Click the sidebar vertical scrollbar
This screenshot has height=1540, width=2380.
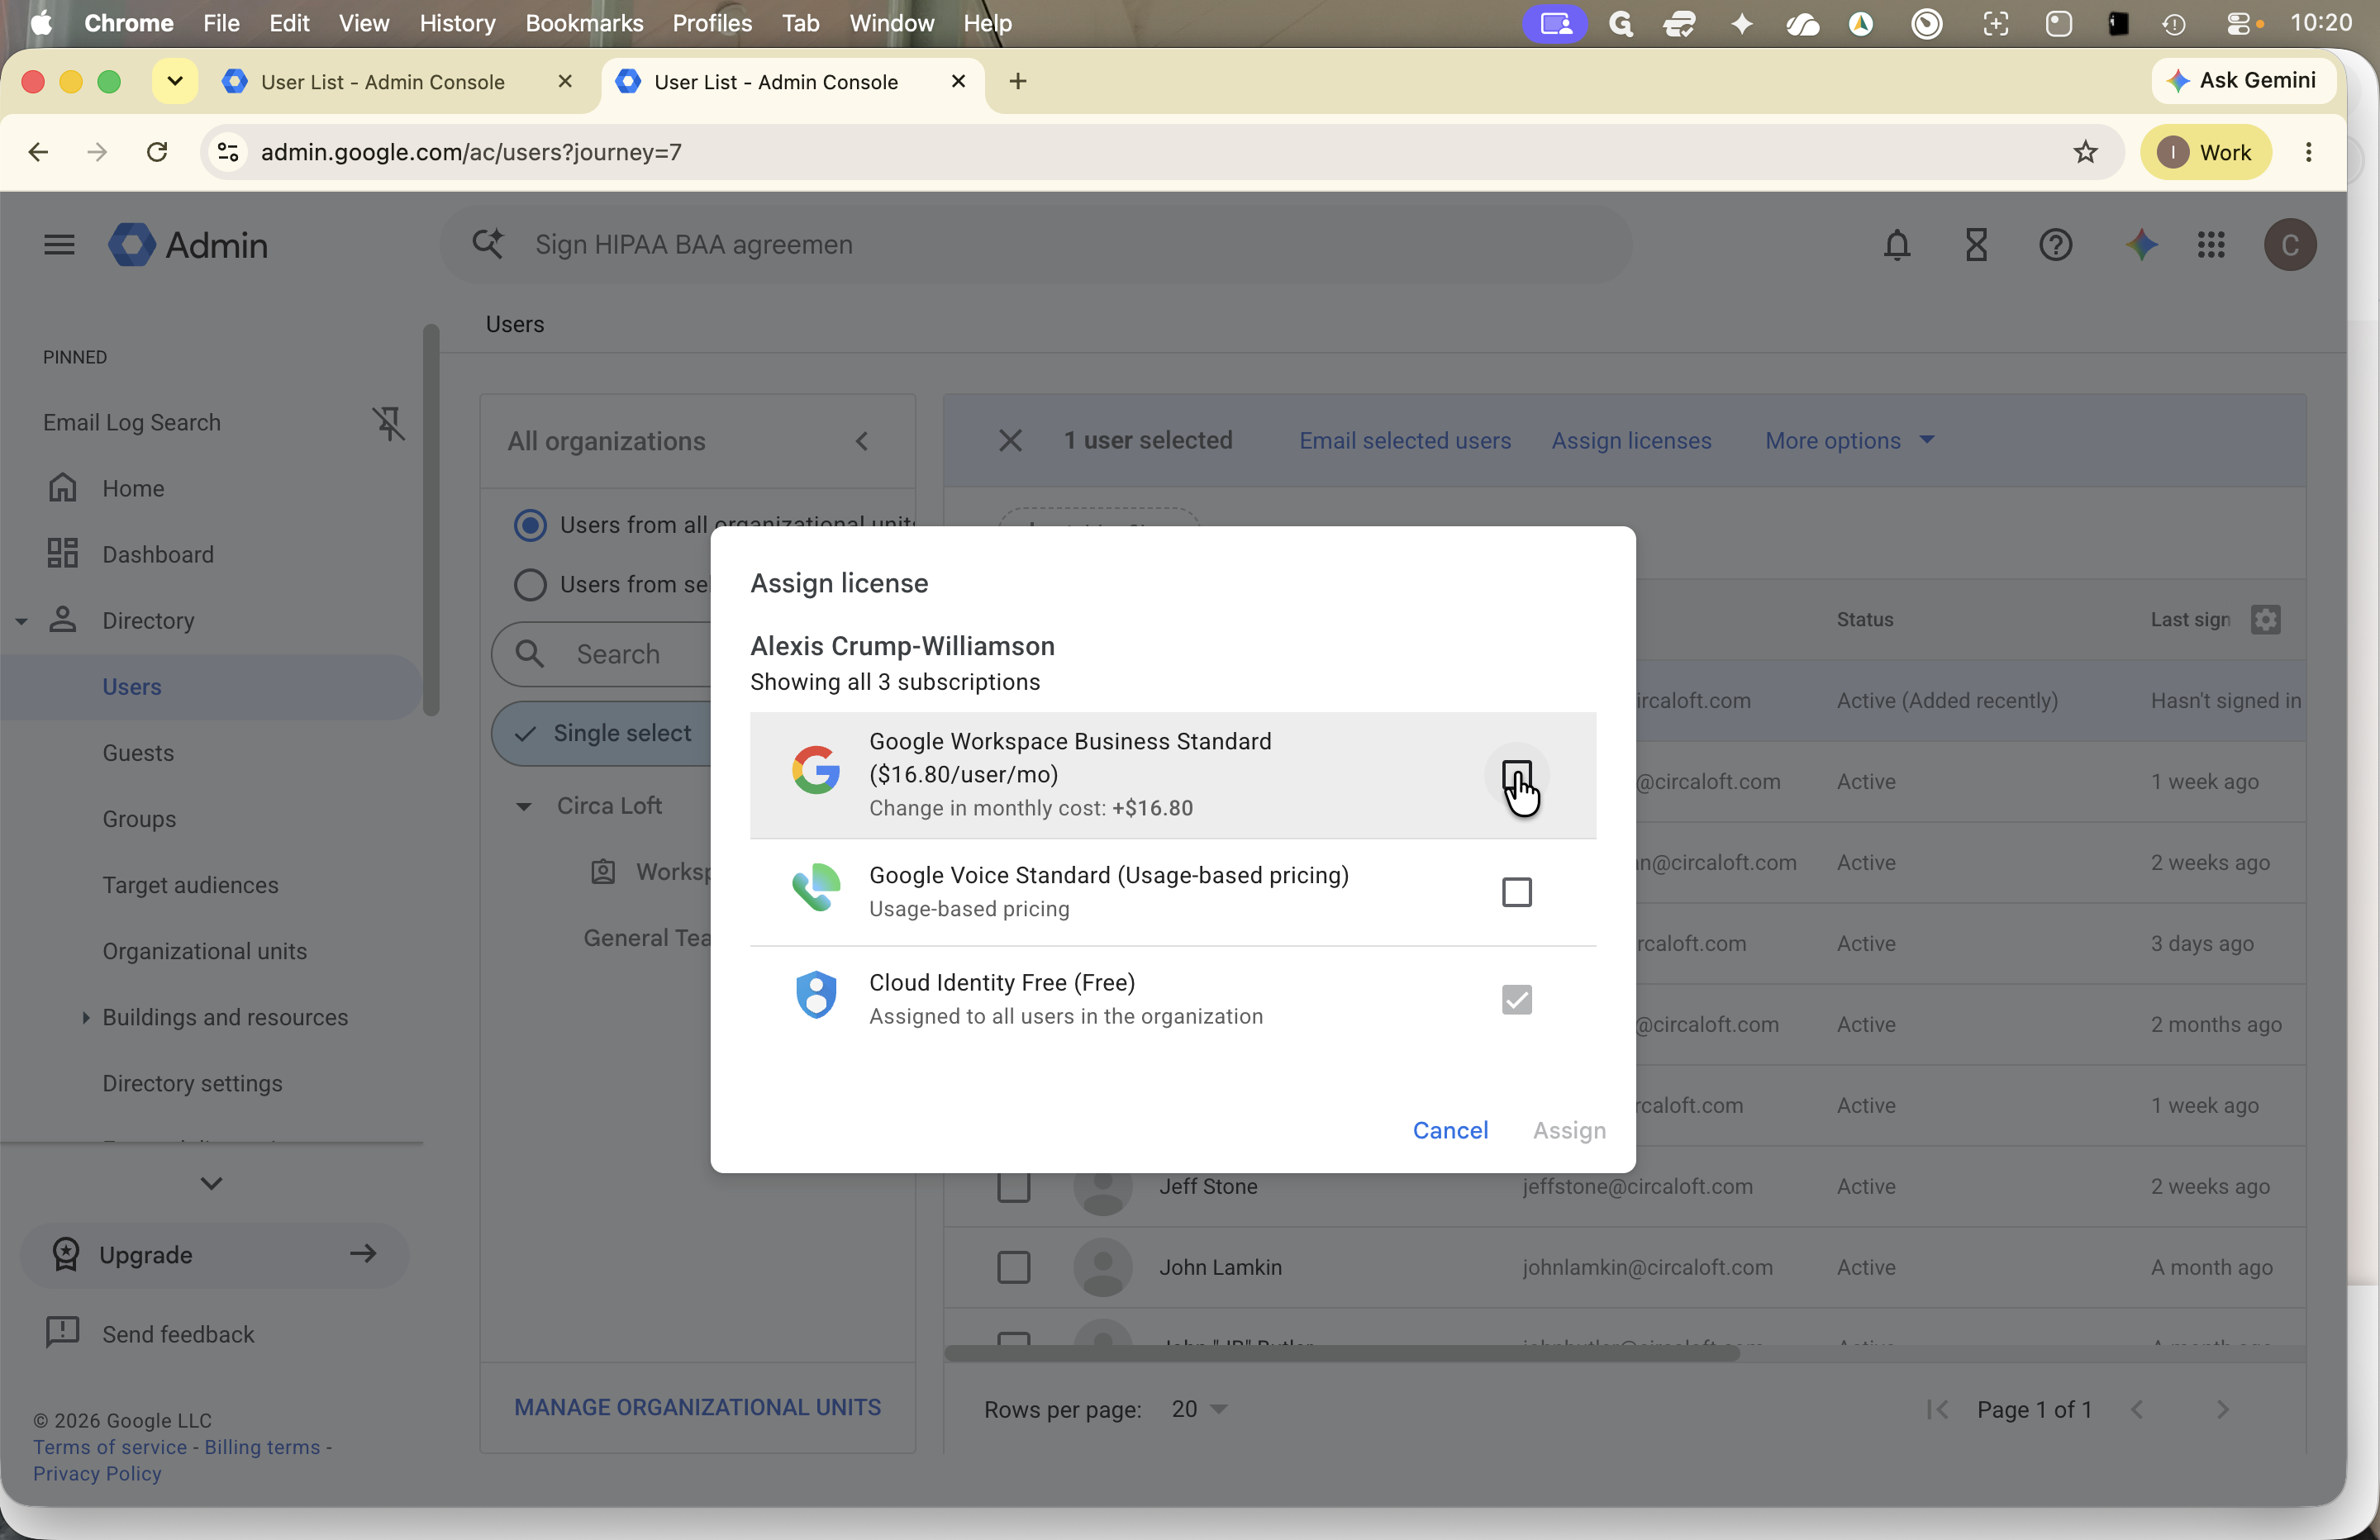coord(431,520)
